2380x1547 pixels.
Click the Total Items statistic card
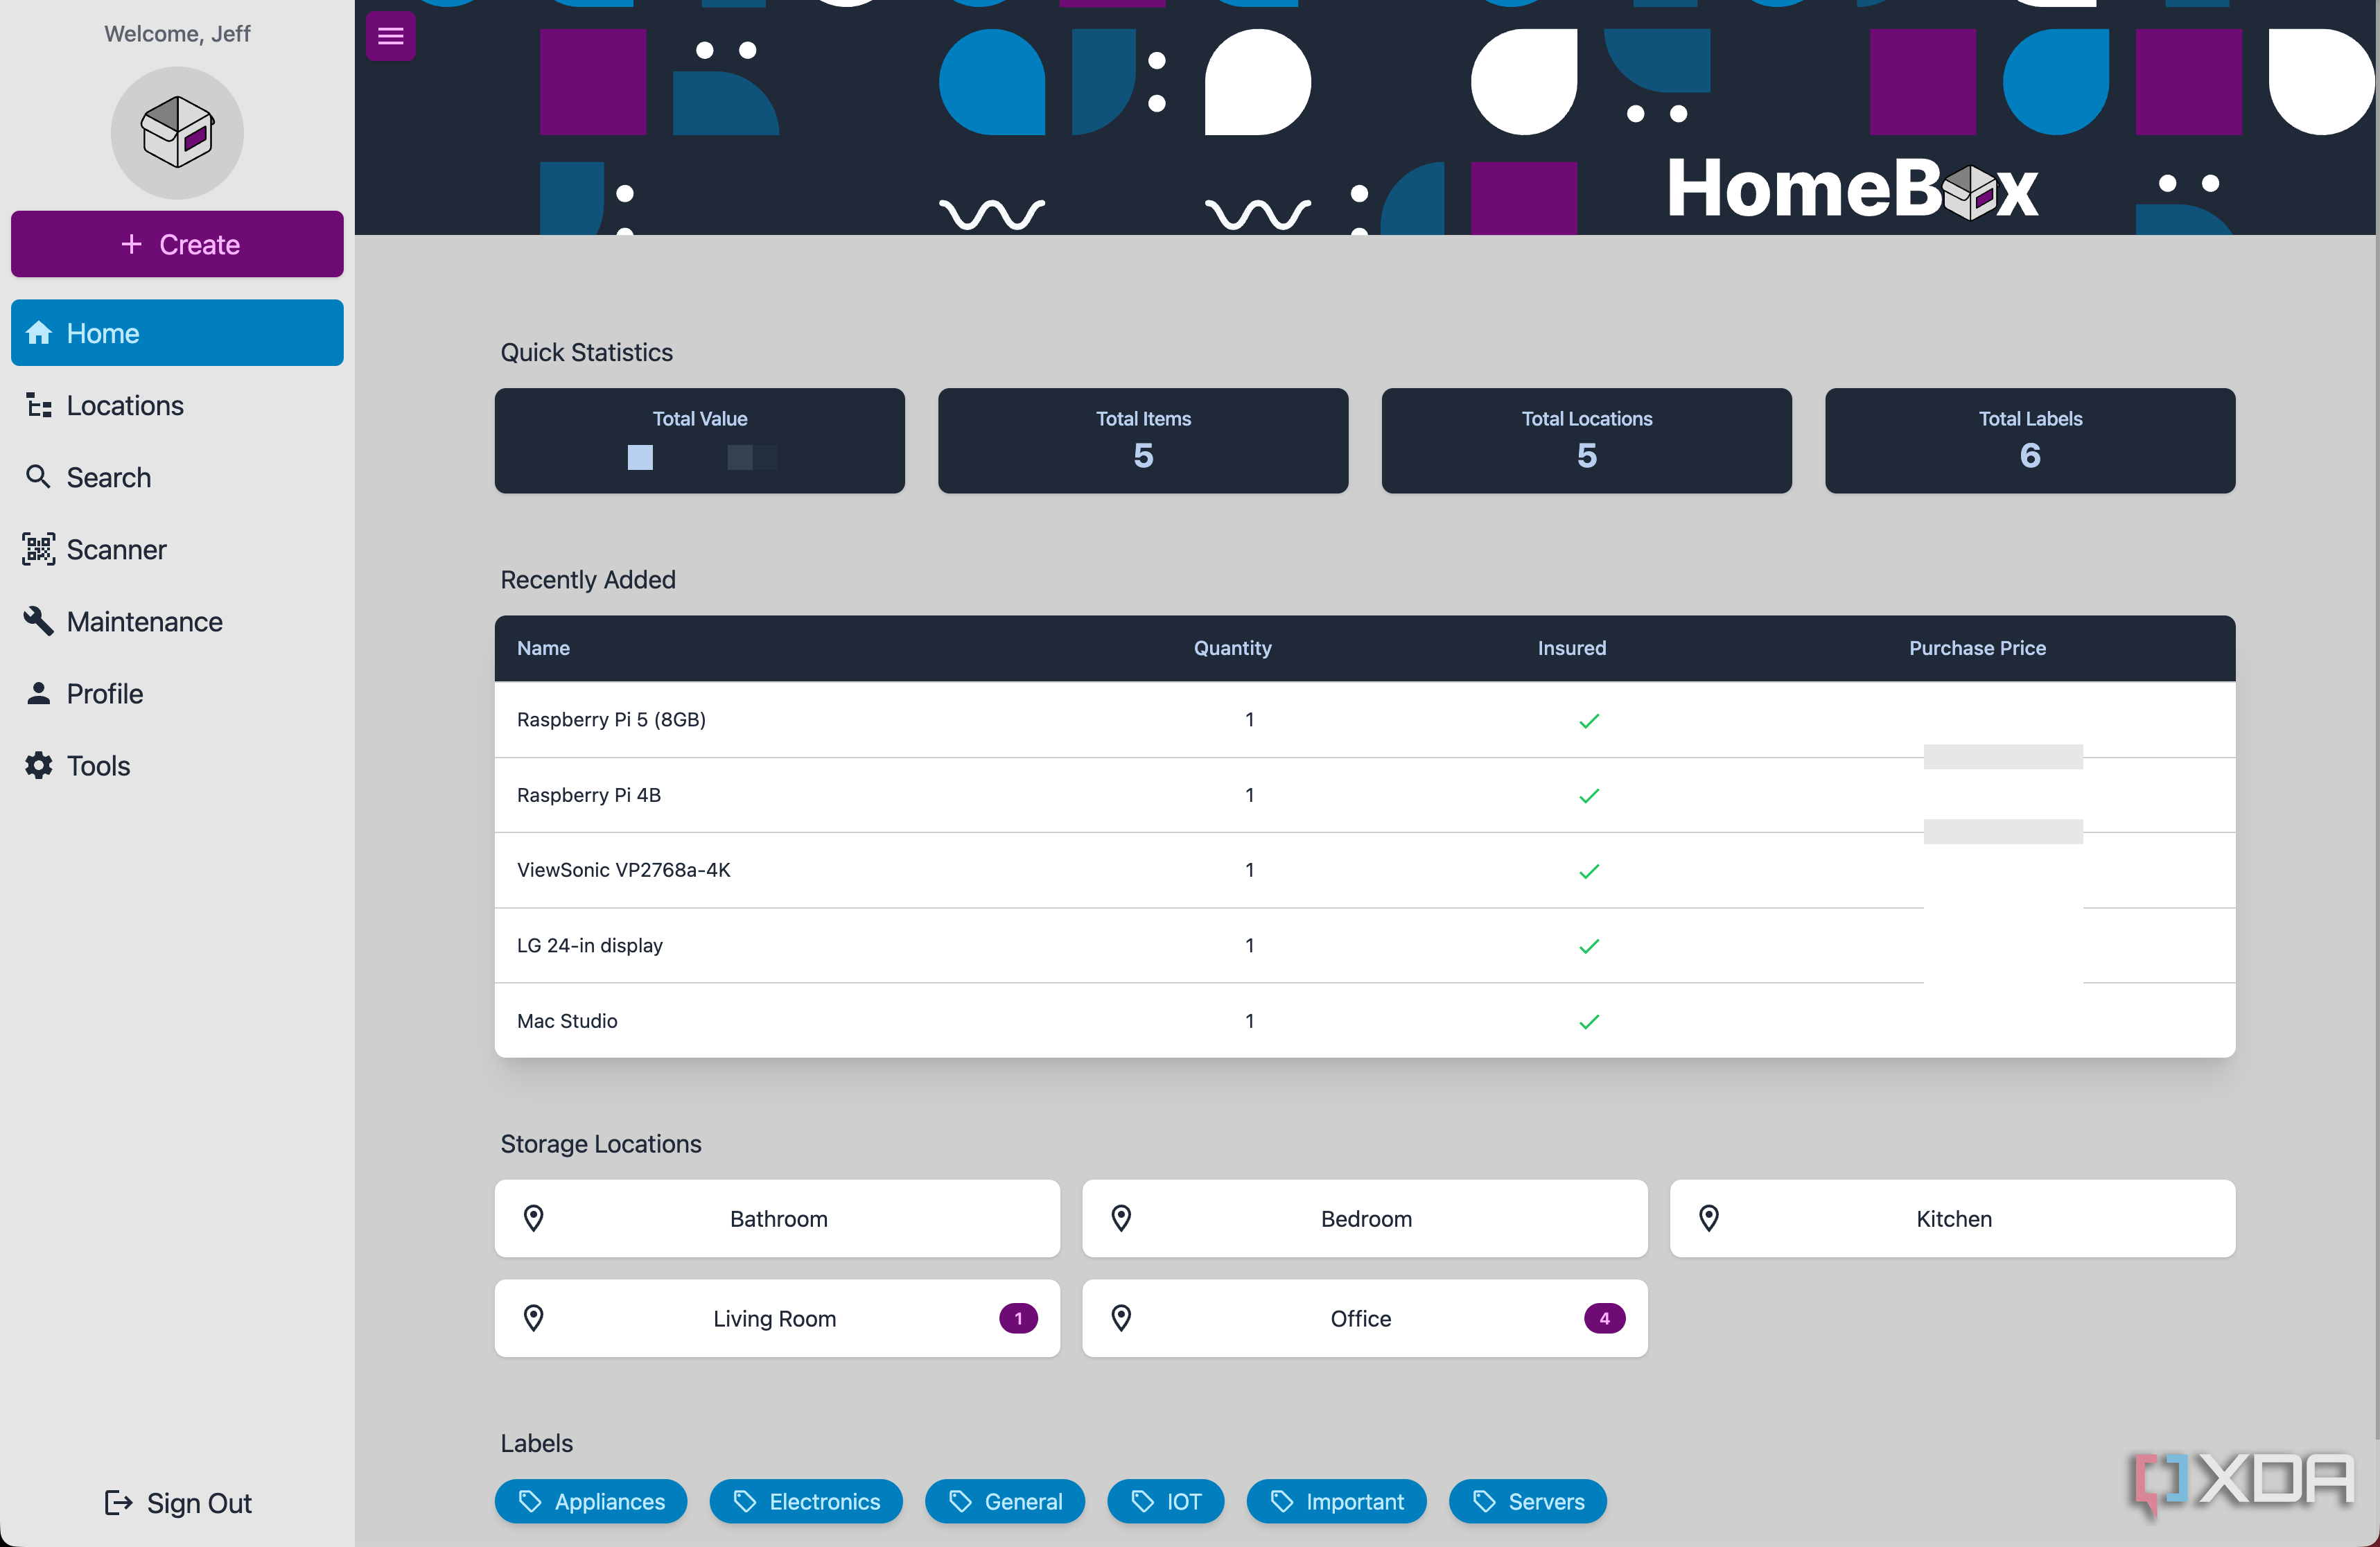tap(1143, 441)
